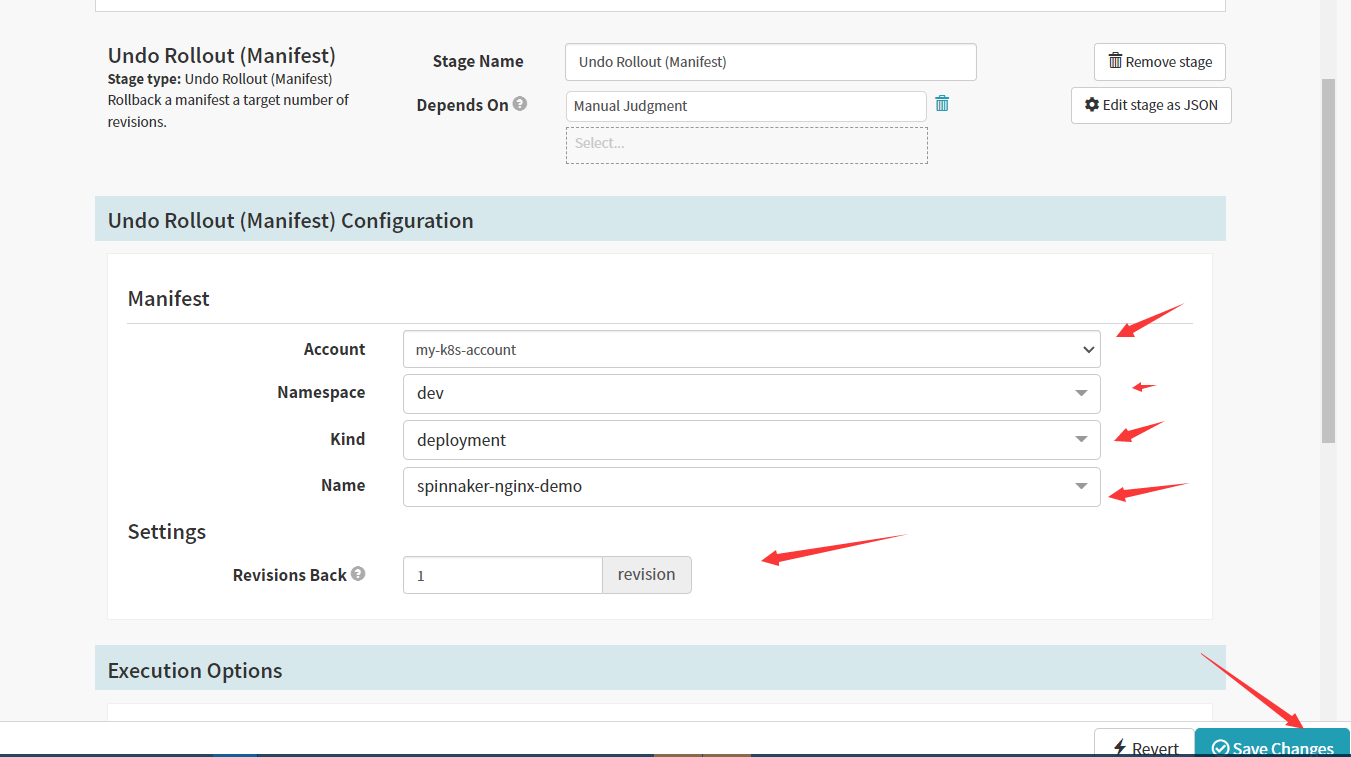Focus the Stage Name input field
The height and width of the screenshot is (757, 1351).
click(x=771, y=62)
